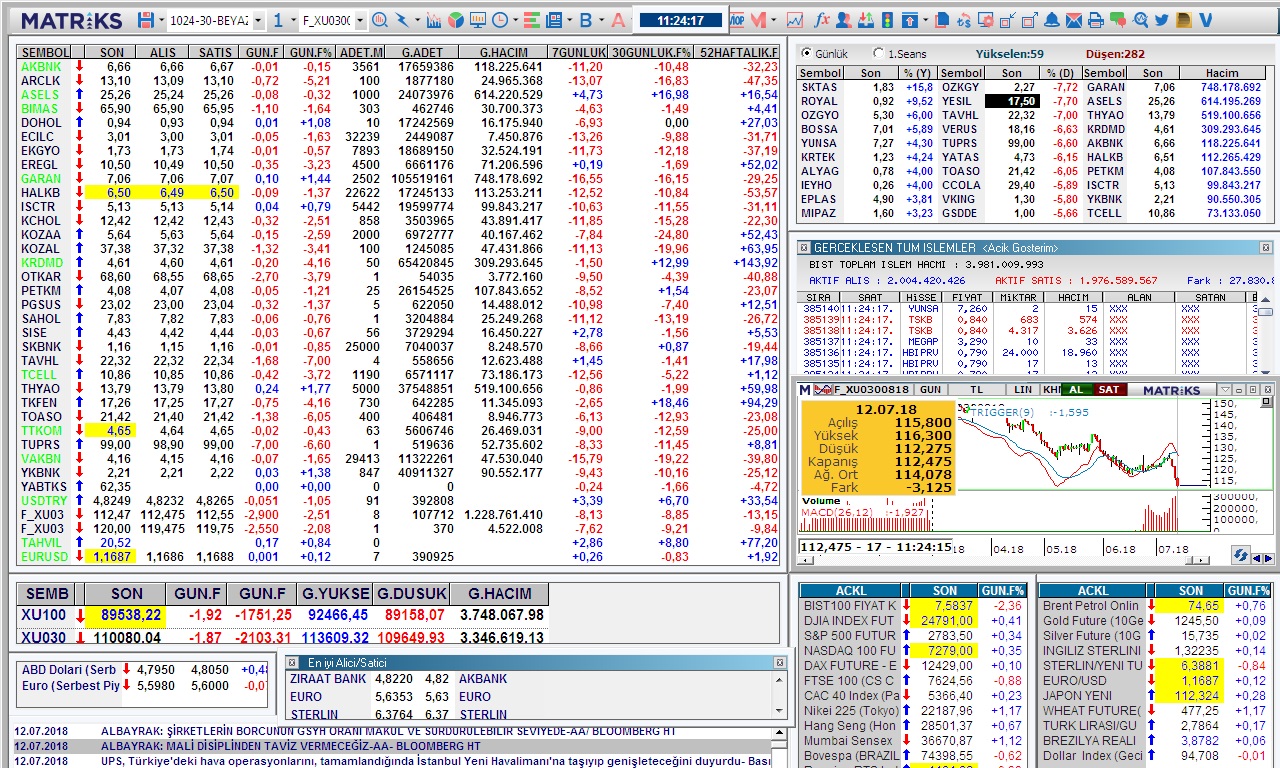Click the blue bell alarm icon
The image size is (1280, 768).
[1052, 20]
